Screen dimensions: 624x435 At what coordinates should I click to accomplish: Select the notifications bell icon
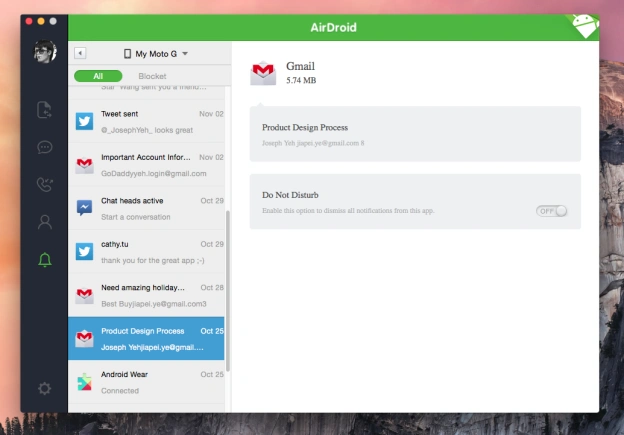click(45, 260)
